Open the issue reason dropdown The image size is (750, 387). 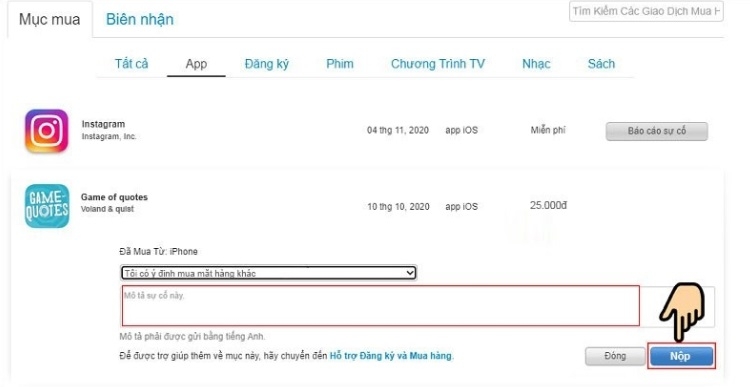[268, 273]
